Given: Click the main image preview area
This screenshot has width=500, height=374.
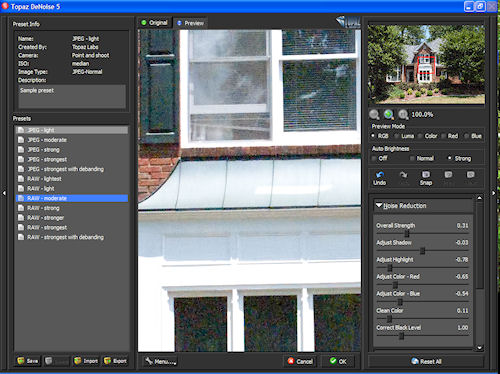Looking at the screenshot, I should pos(249,190).
